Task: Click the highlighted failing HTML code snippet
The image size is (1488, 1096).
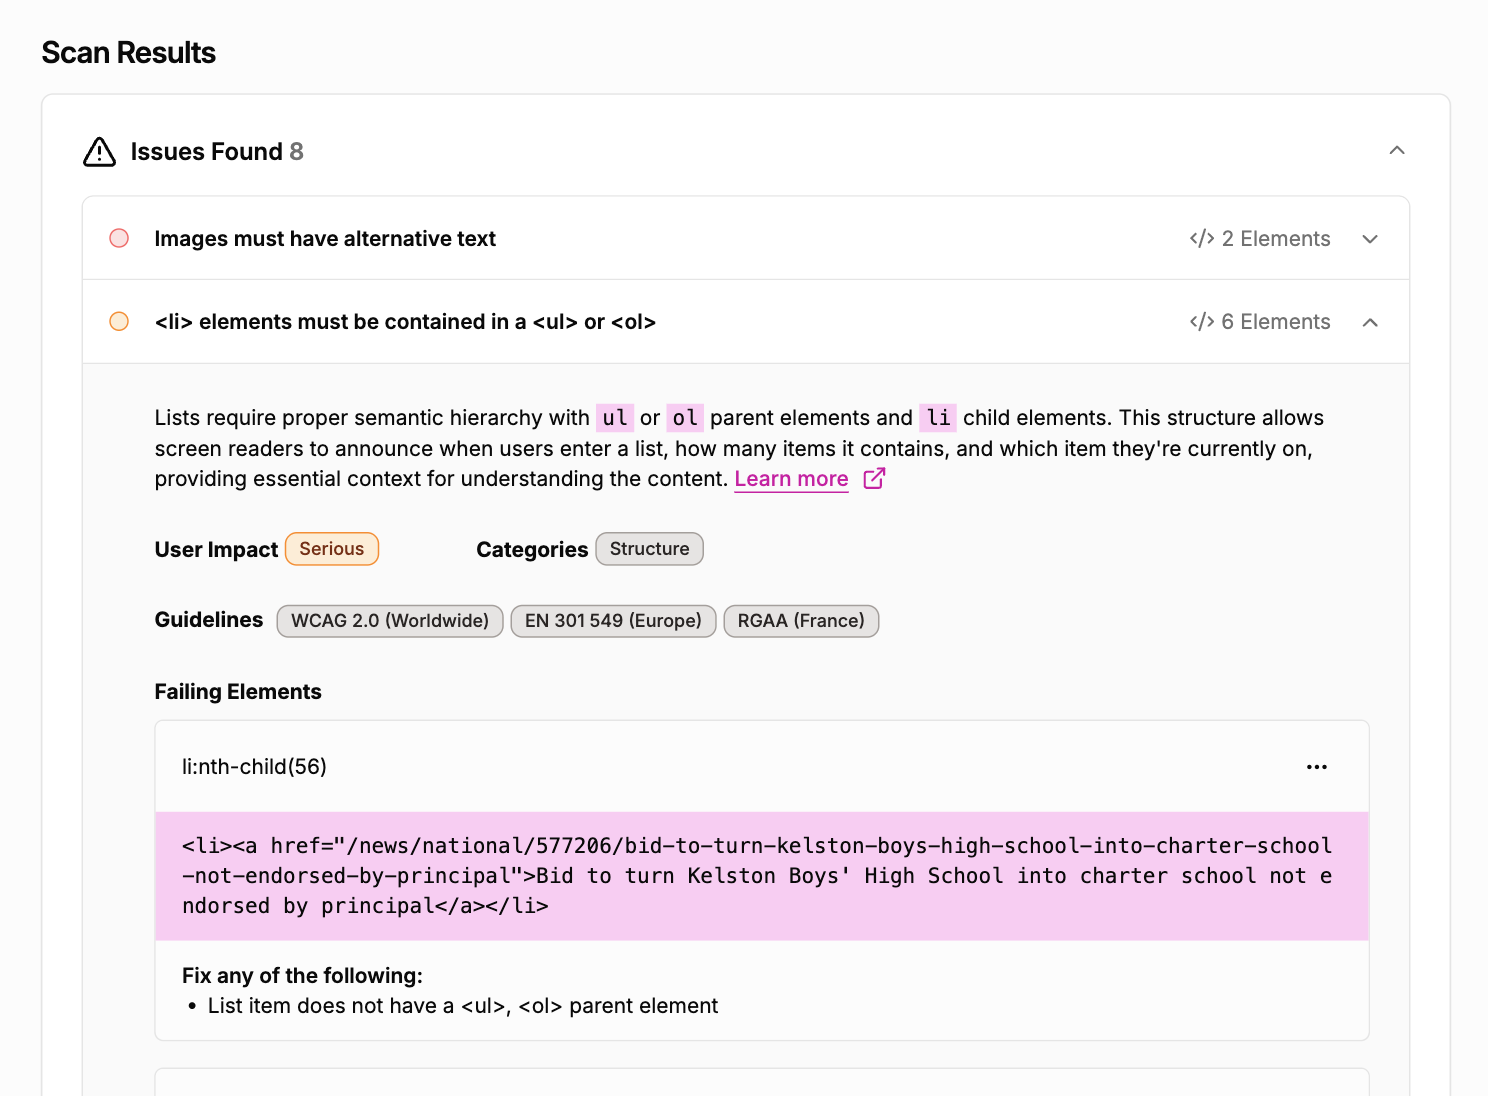Action: [x=762, y=876]
